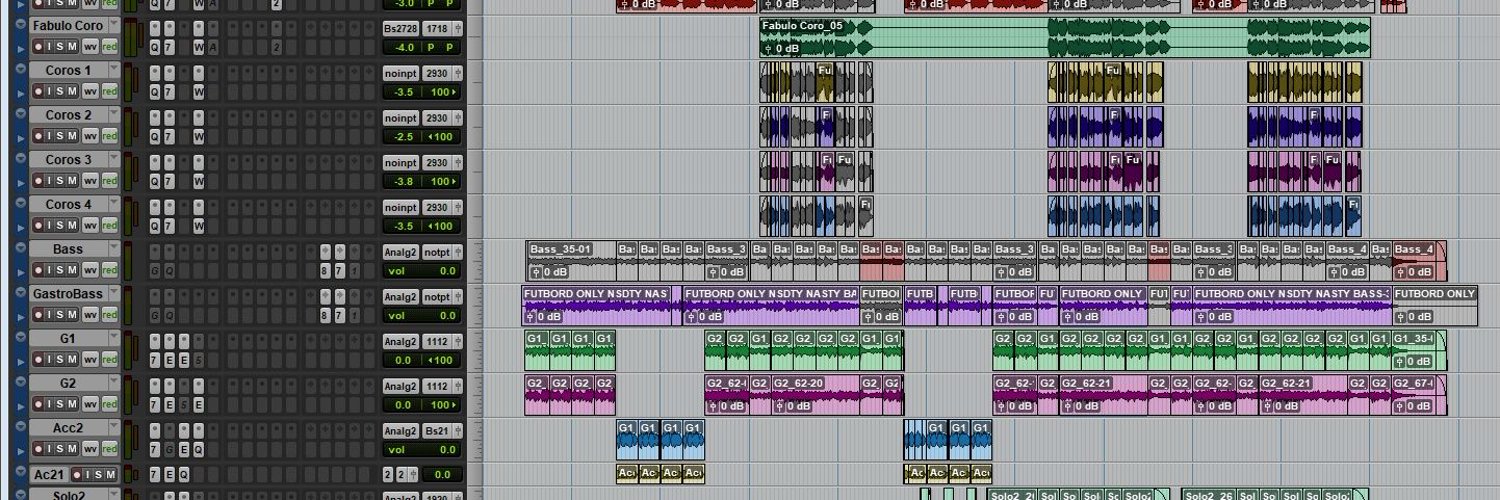Open the E insert on Ac21 track

[169, 475]
